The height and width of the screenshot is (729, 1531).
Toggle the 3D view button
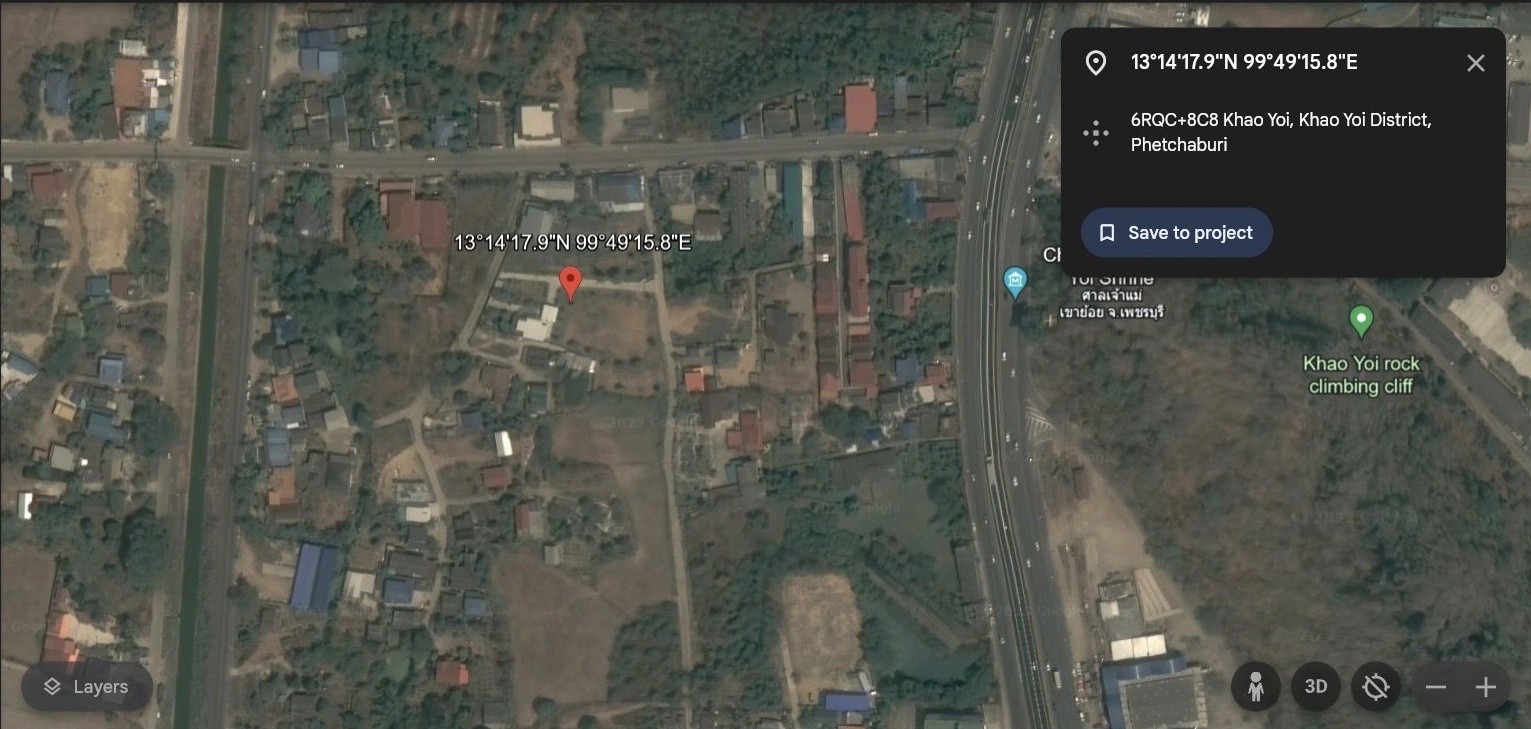[x=1316, y=687]
